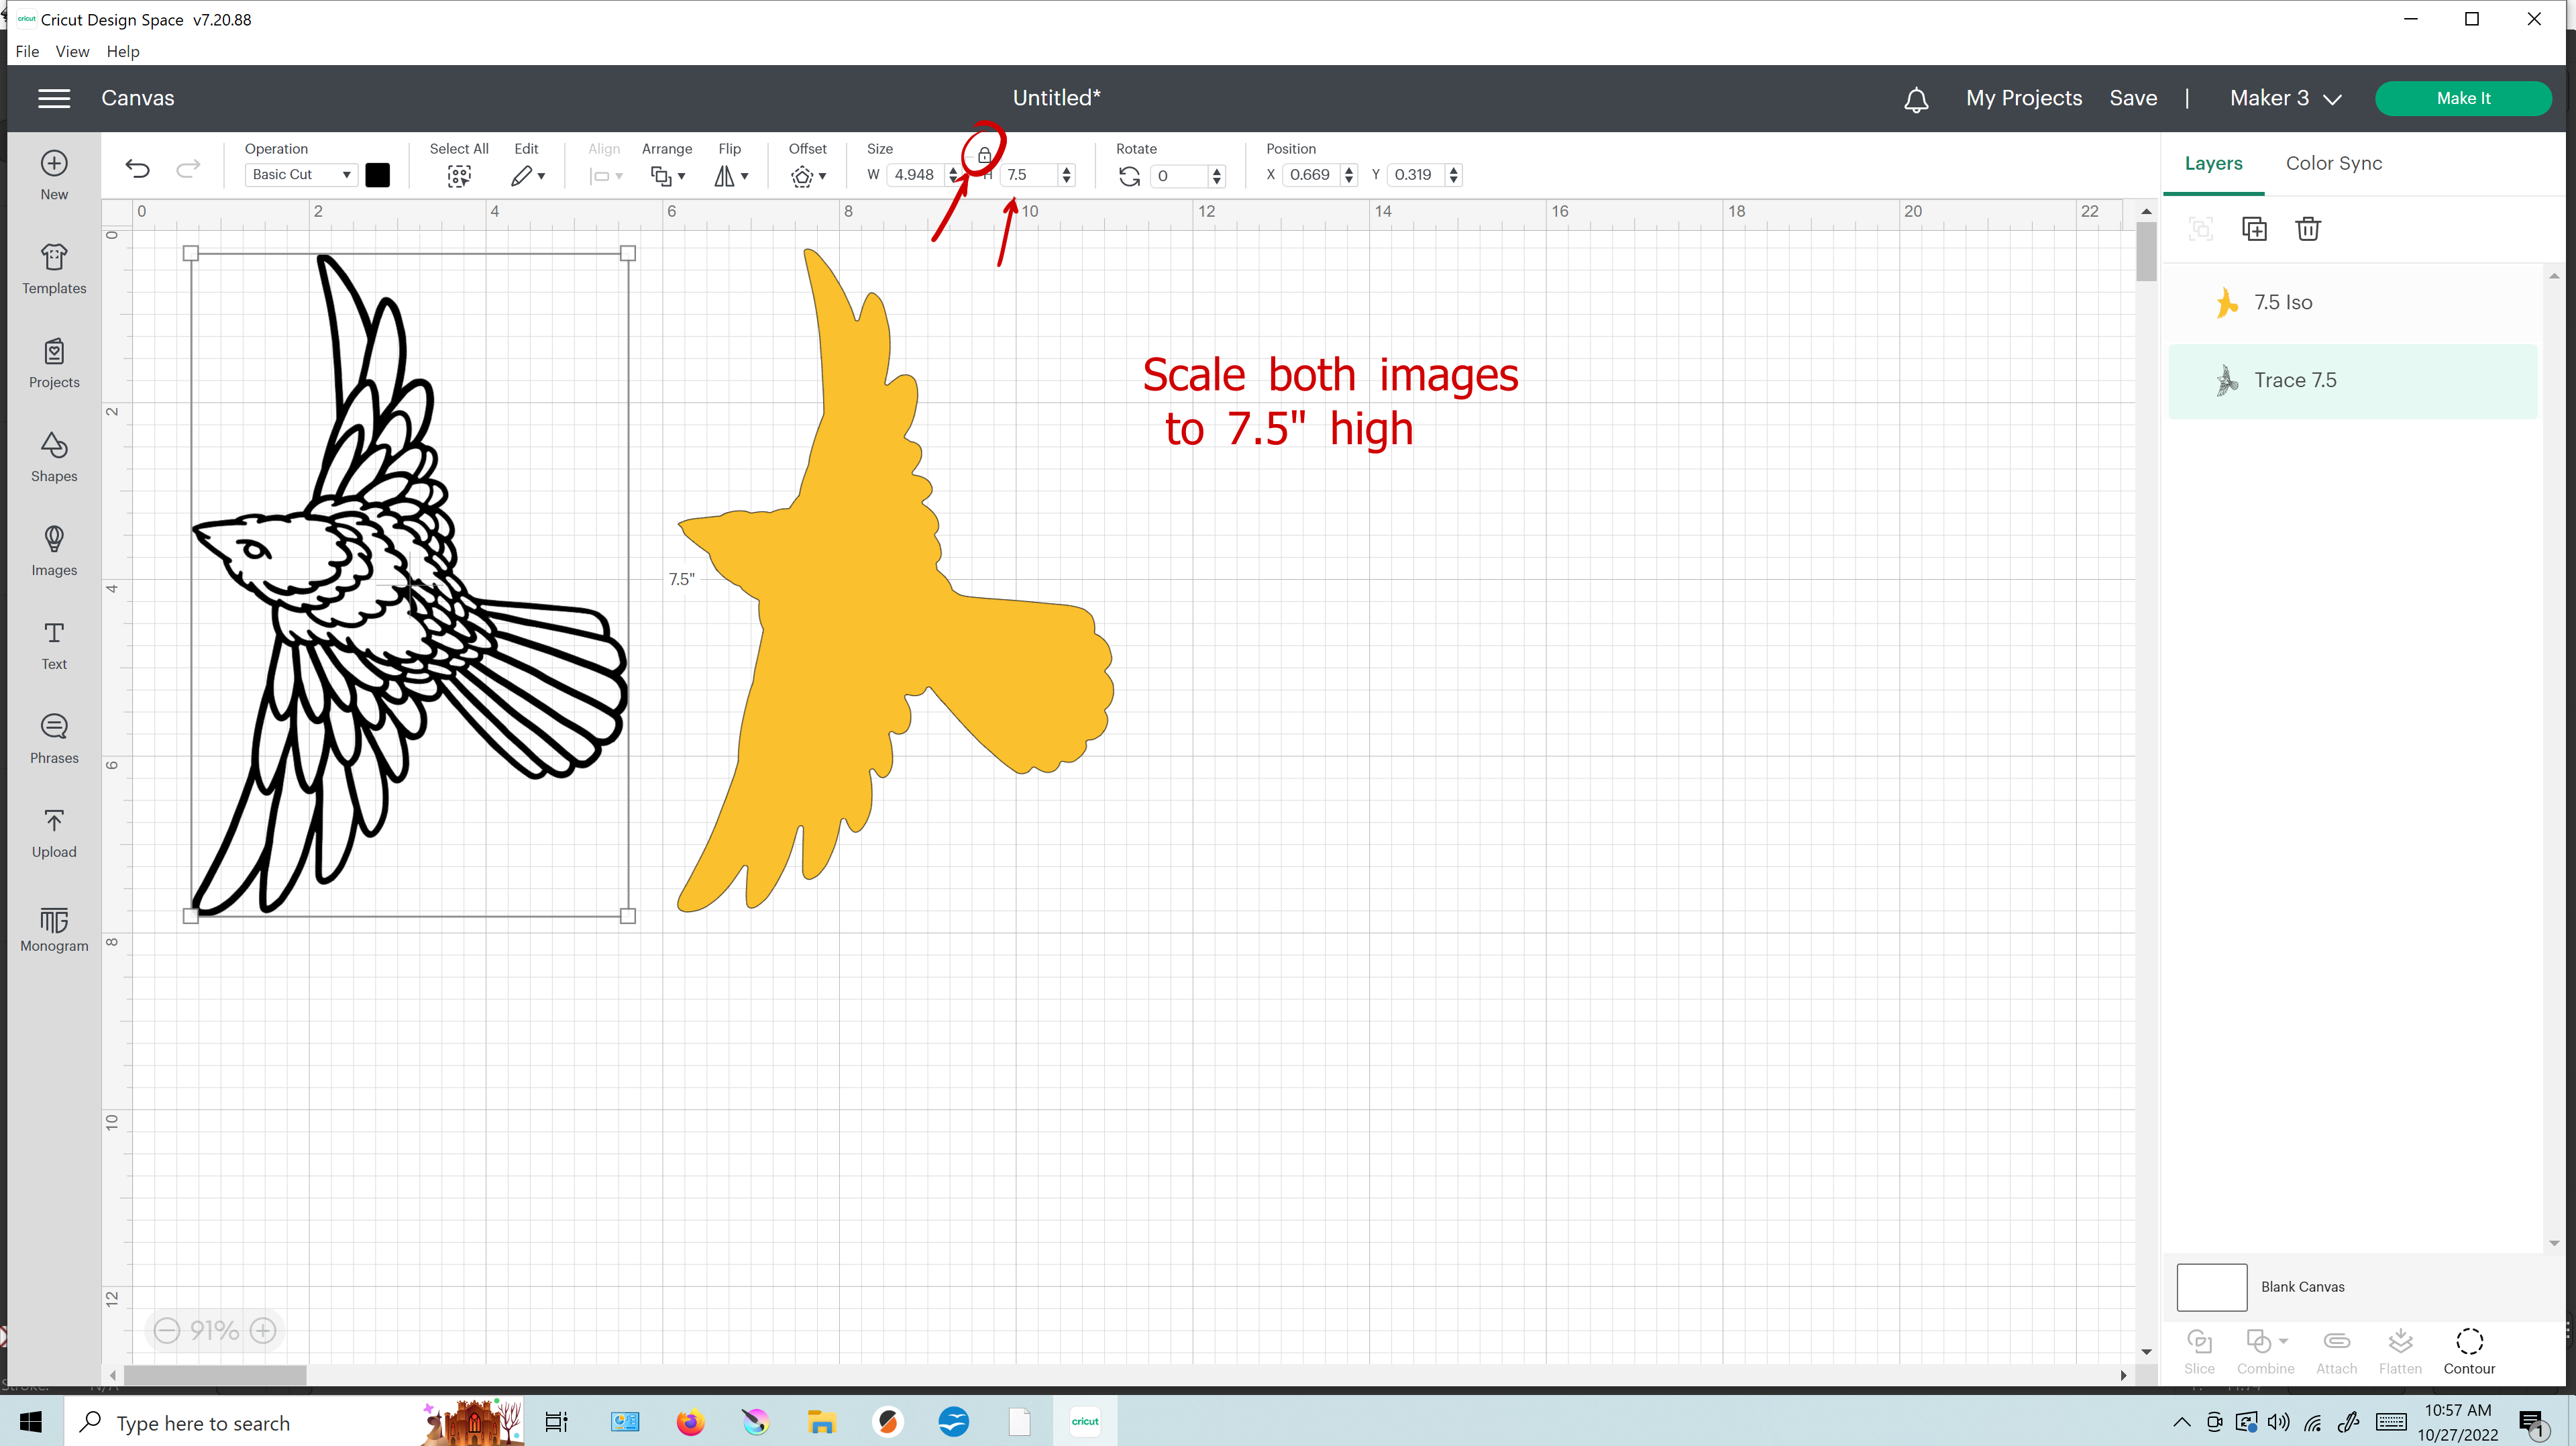Open My Projects
The height and width of the screenshot is (1446, 2576).
[2022, 98]
